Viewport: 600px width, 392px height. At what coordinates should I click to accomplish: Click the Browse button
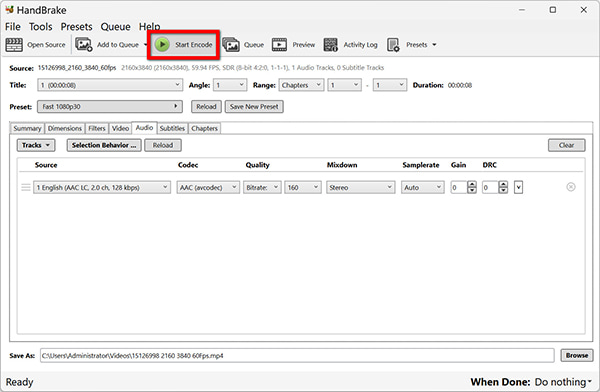(577, 355)
